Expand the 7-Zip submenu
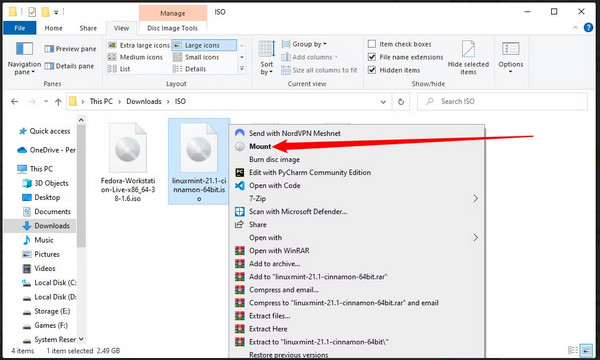The width and height of the screenshot is (600, 360). click(358, 199)
